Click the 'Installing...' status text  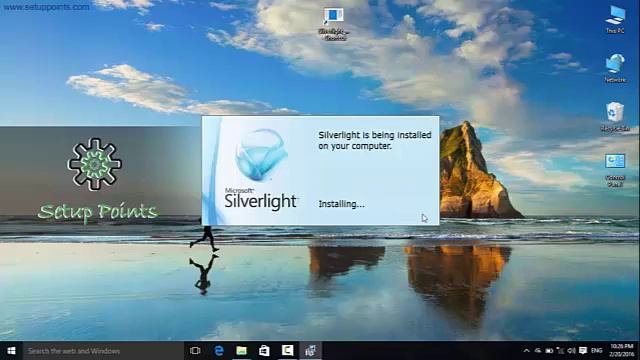click(341, 204)
